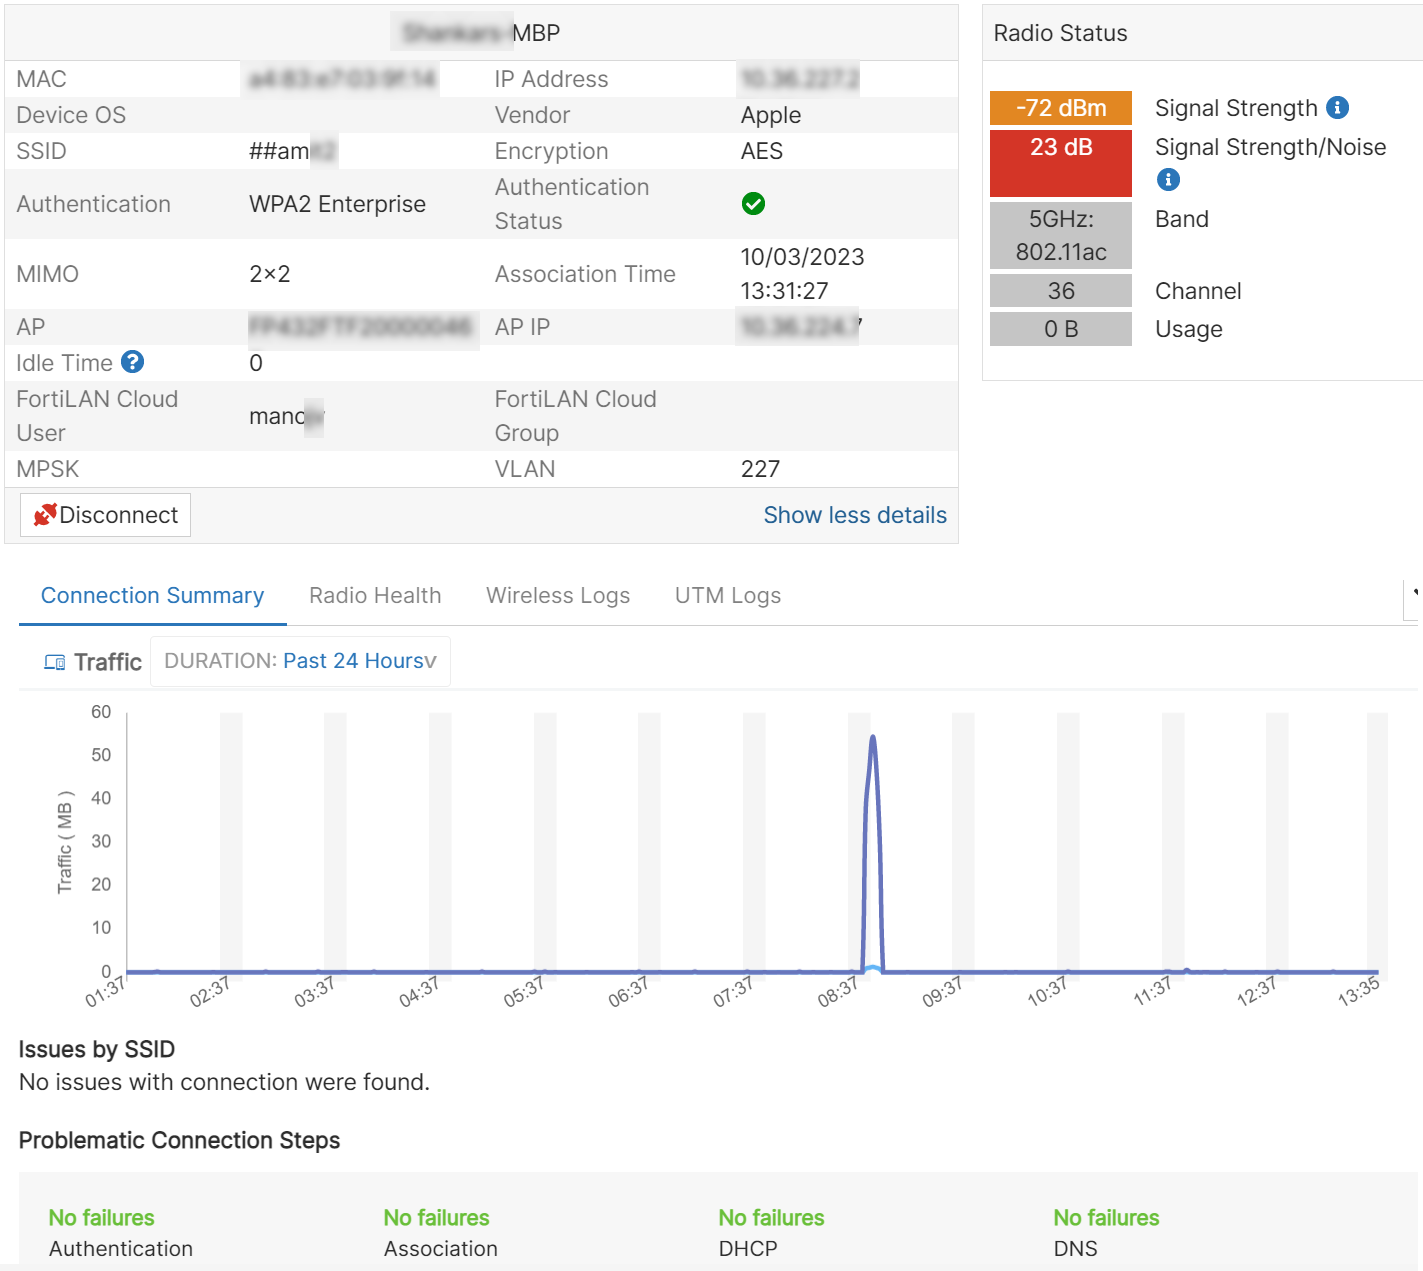Click the Encryption value AES

pyautogui.click(x=762, y=151)
